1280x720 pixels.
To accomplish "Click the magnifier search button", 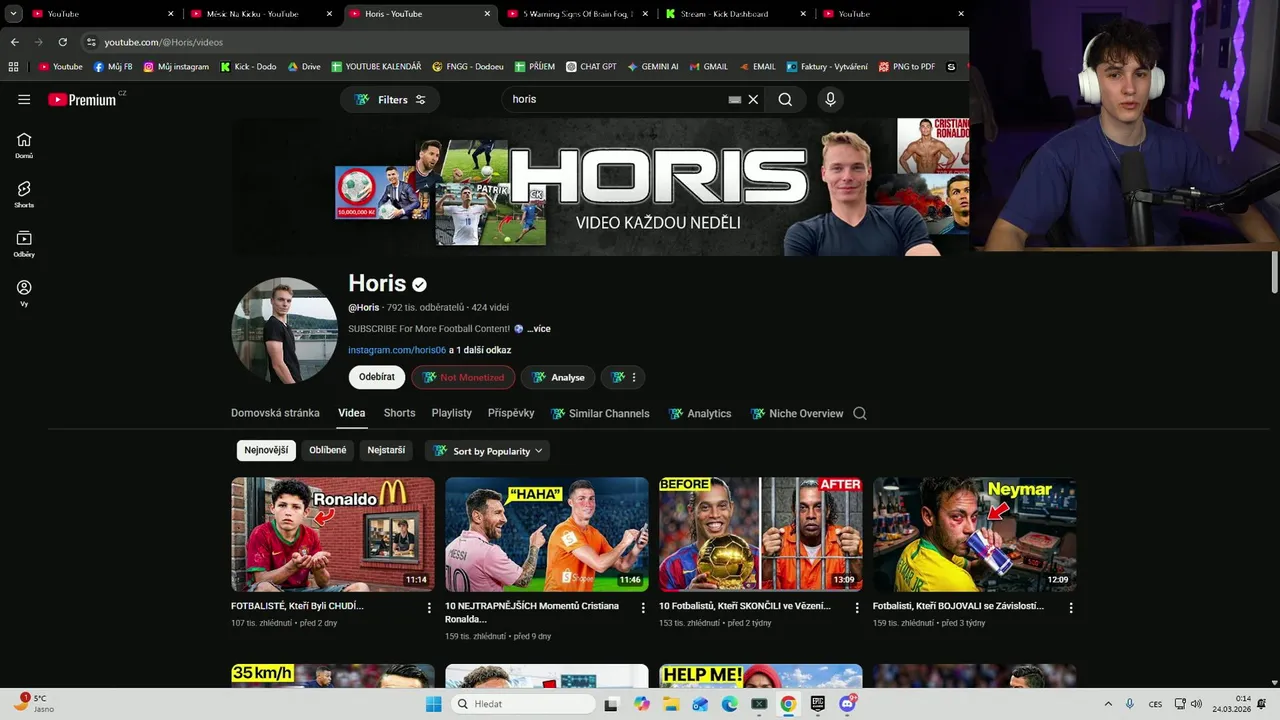I will (785, 99).
